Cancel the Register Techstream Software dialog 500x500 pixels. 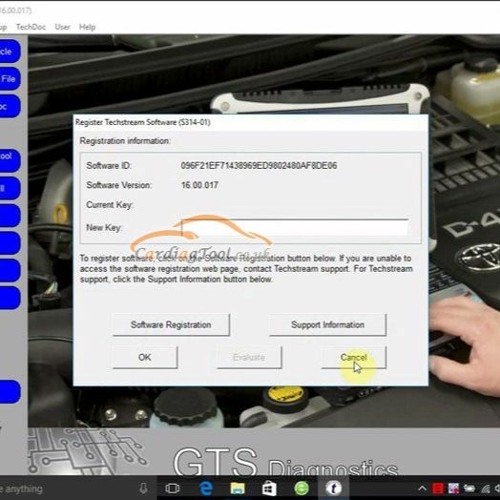(x=354, y=357)
